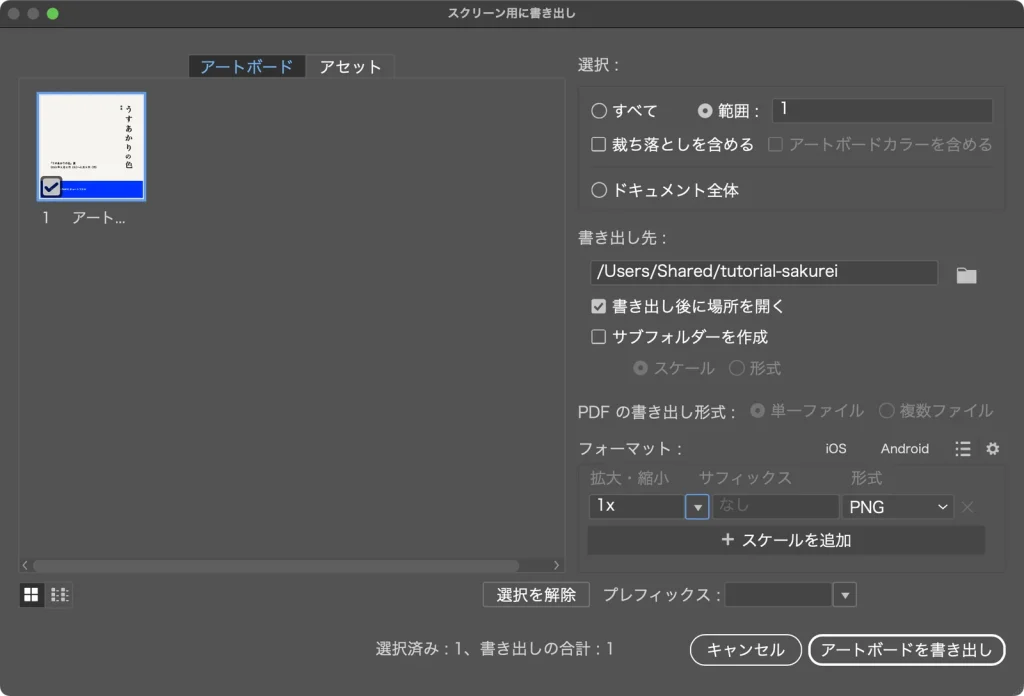This screenshot has width=1024, height=696.
Task: Click the left scroll arrow
Action: click(x=25, y=565)
